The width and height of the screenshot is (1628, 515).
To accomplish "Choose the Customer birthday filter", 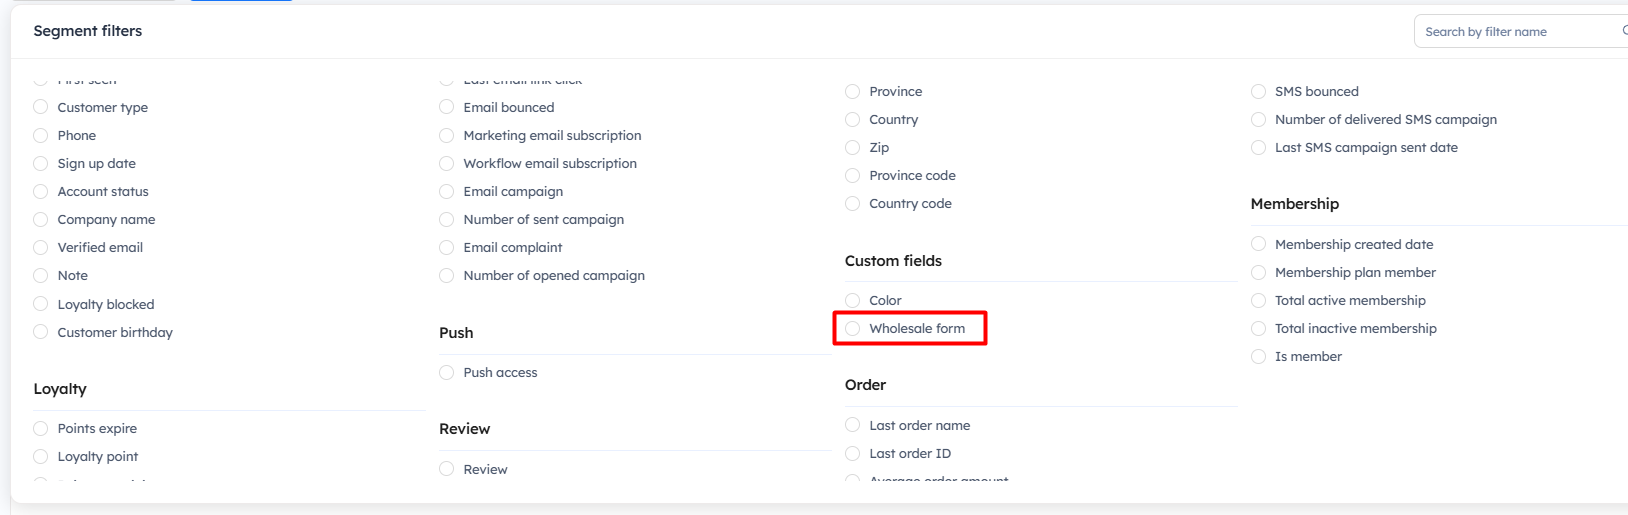I will coord(41,333).
